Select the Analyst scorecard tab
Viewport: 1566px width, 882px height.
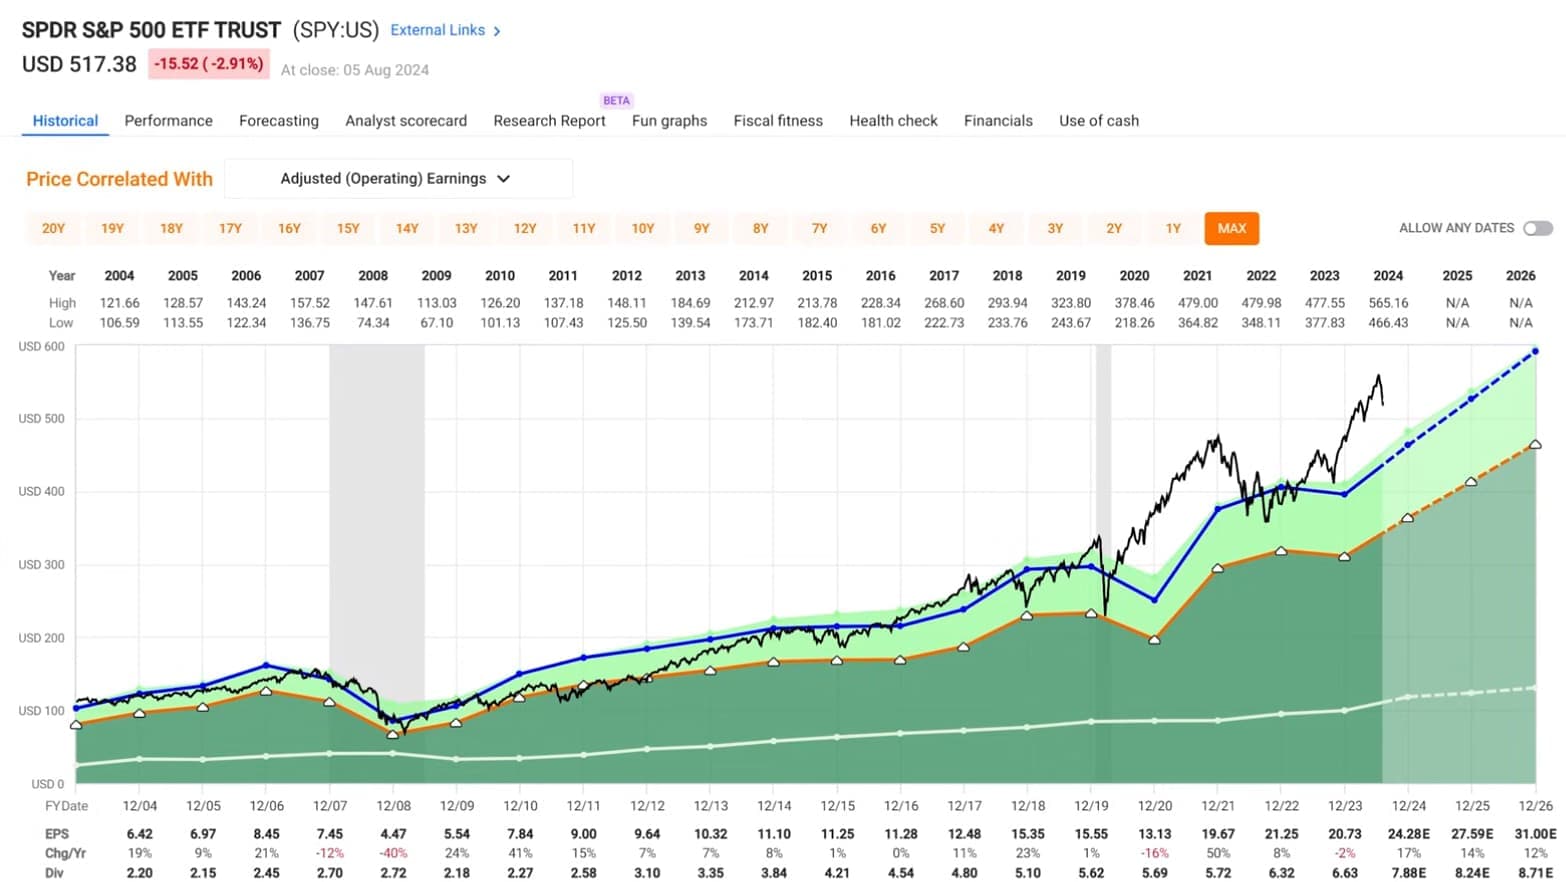(x=406, y=121)
